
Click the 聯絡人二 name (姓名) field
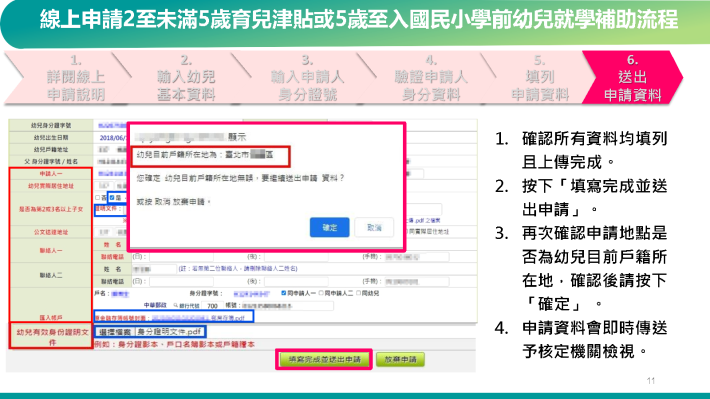[154, 269]
